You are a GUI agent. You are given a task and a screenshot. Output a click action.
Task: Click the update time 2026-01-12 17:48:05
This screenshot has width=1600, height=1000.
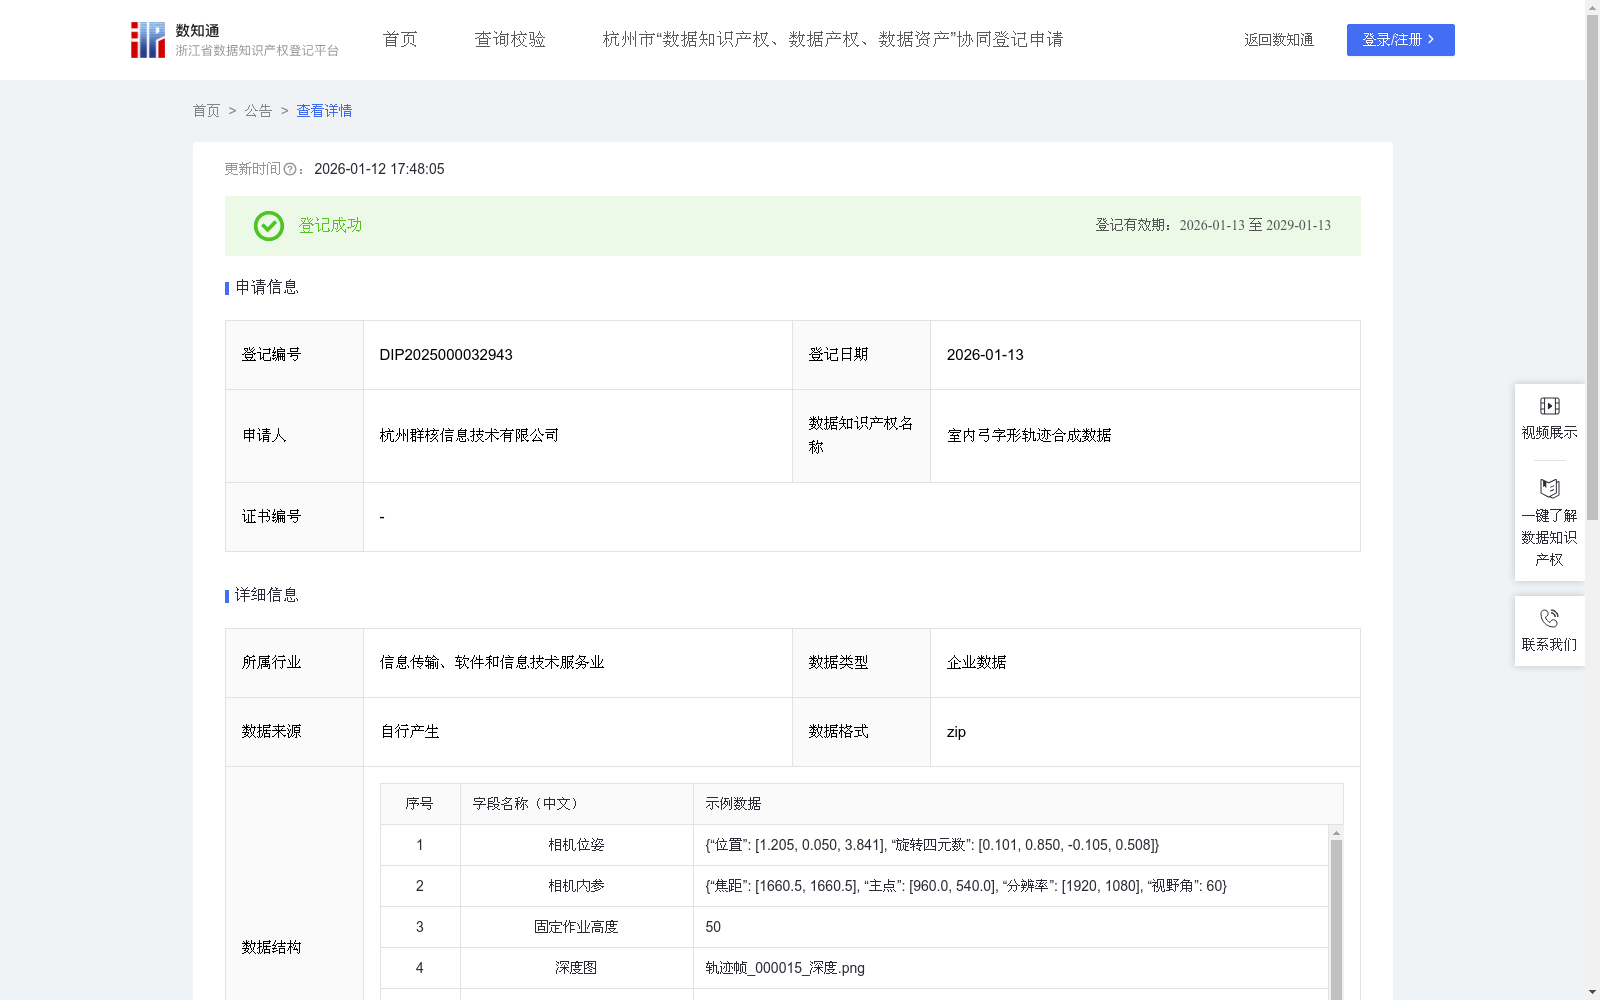click(x=379, y=169)
